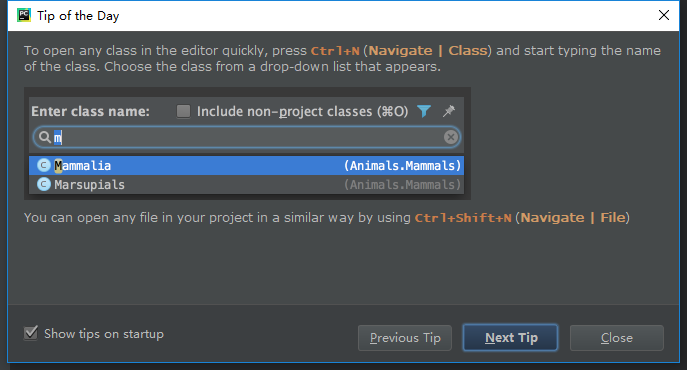Toggle Show tips on startup checkbox
Viewport: 687px width, 370px height.
[31, 333]
